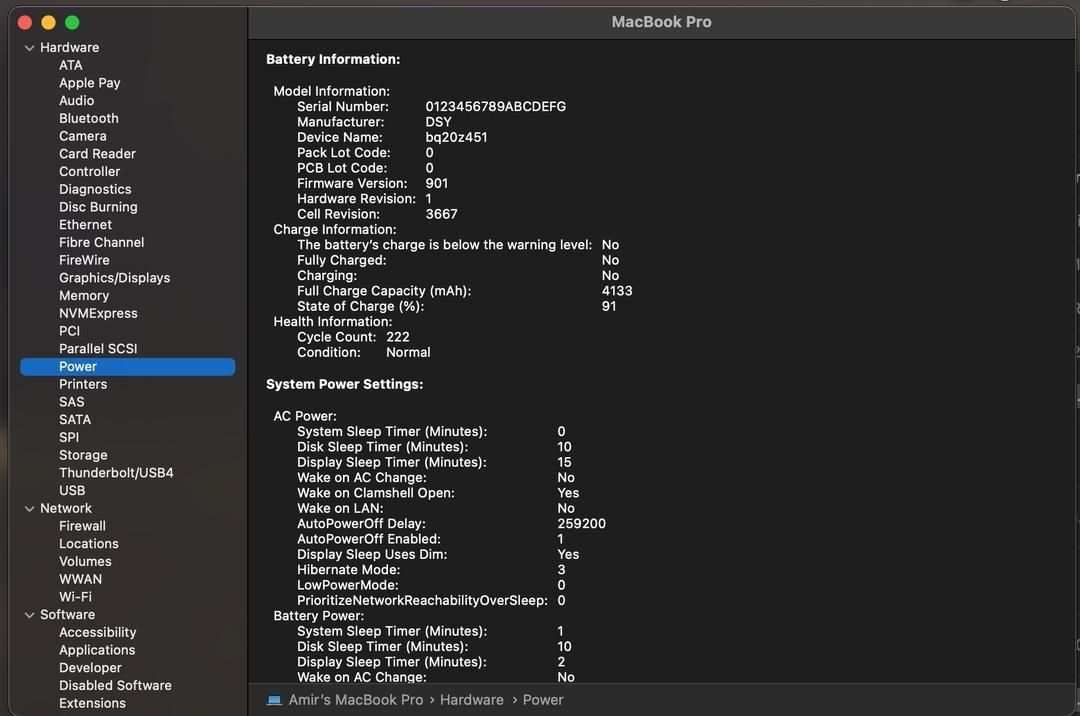Image resolution: width=1080 pixels, height=716 pixels.
Task: Open the NVMExpress entry
Action: (98, 313)
